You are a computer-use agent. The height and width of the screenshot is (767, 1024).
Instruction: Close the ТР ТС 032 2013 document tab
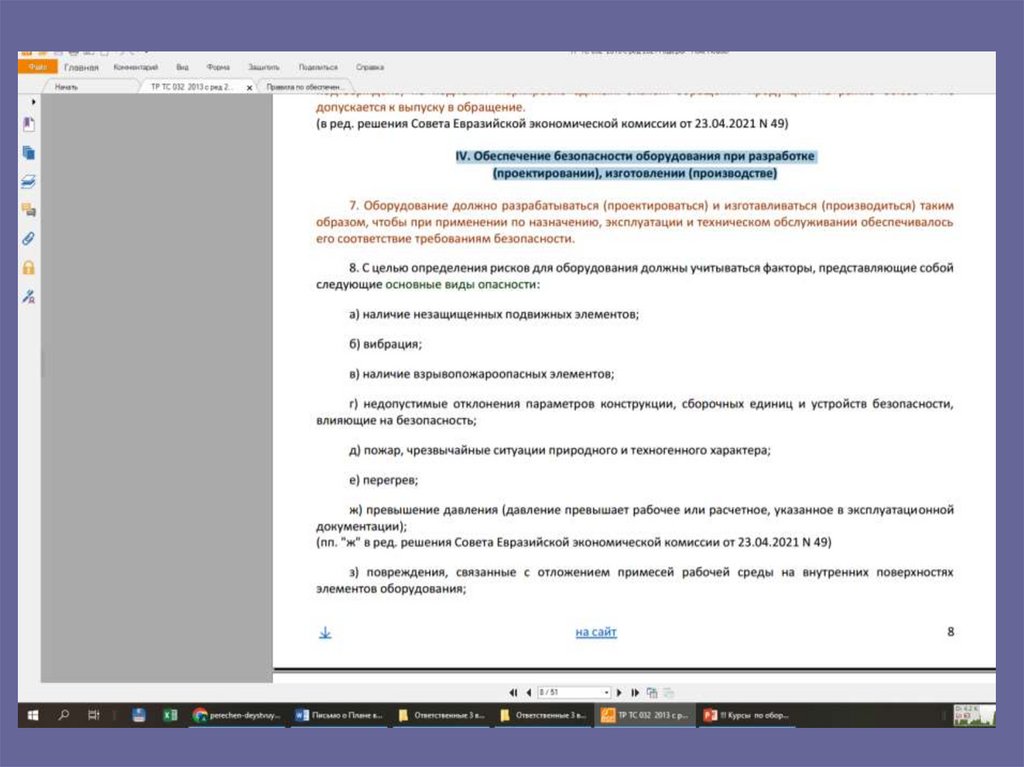(x=249, y=88)
